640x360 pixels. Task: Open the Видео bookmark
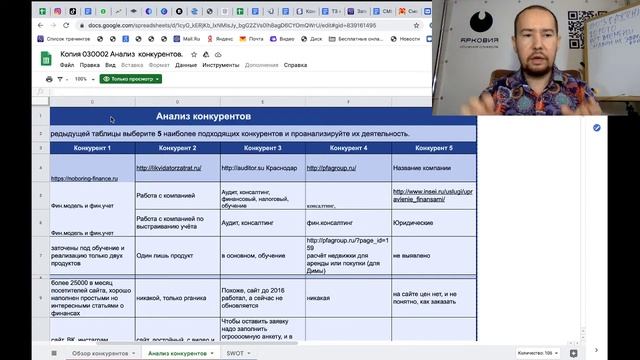[x=282, y=39]
